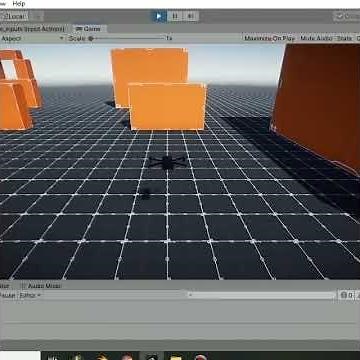Toggle the Stats overlay button
Image resolution: width=360 pixels, height=360 pixels.
point(344,38)
